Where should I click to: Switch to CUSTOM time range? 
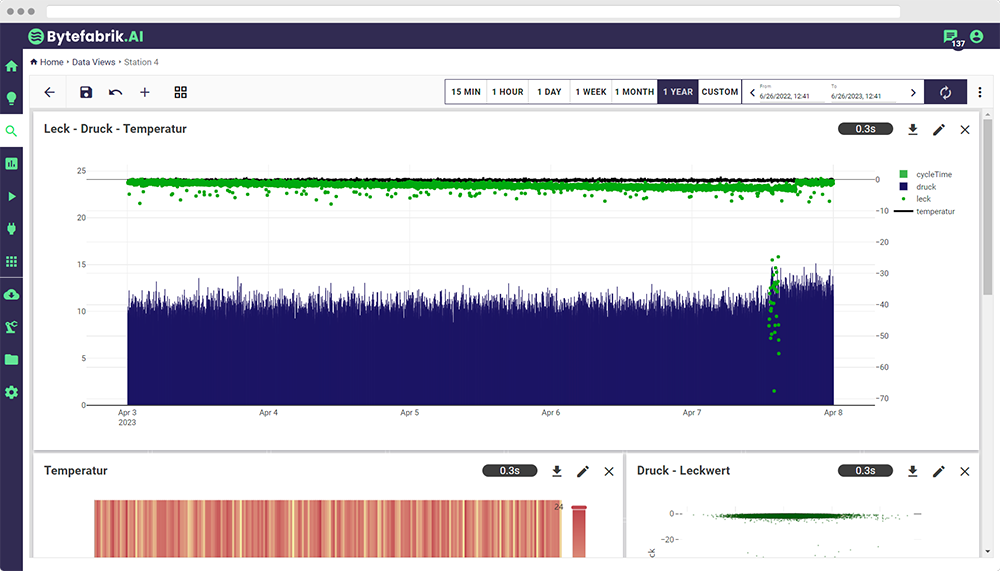[719, 92]
